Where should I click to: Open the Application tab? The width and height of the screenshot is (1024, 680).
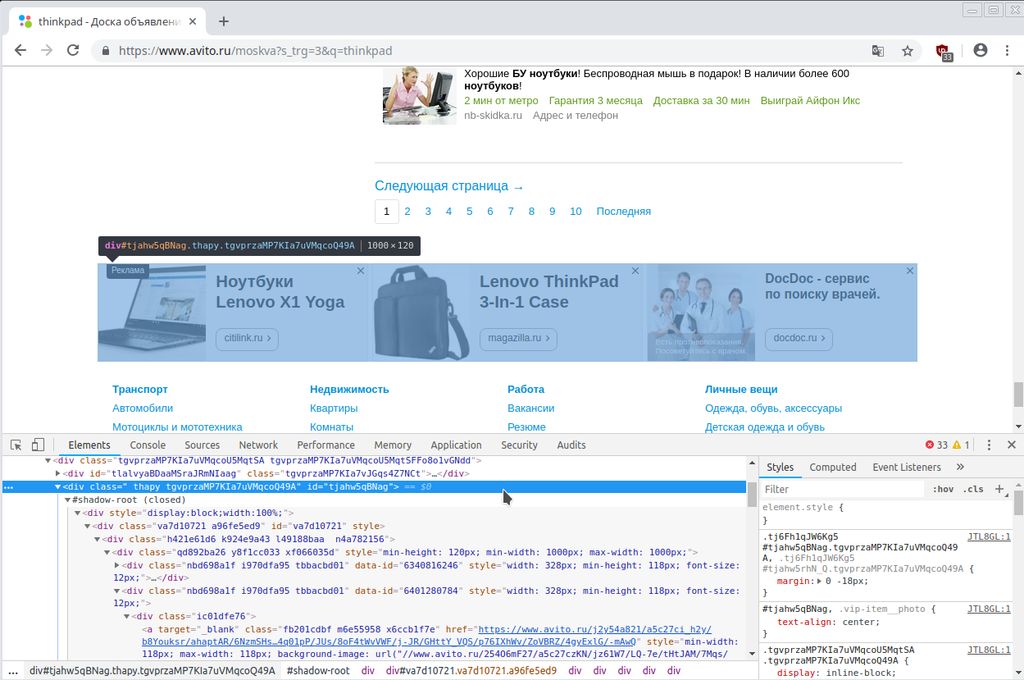pos(456,445)
